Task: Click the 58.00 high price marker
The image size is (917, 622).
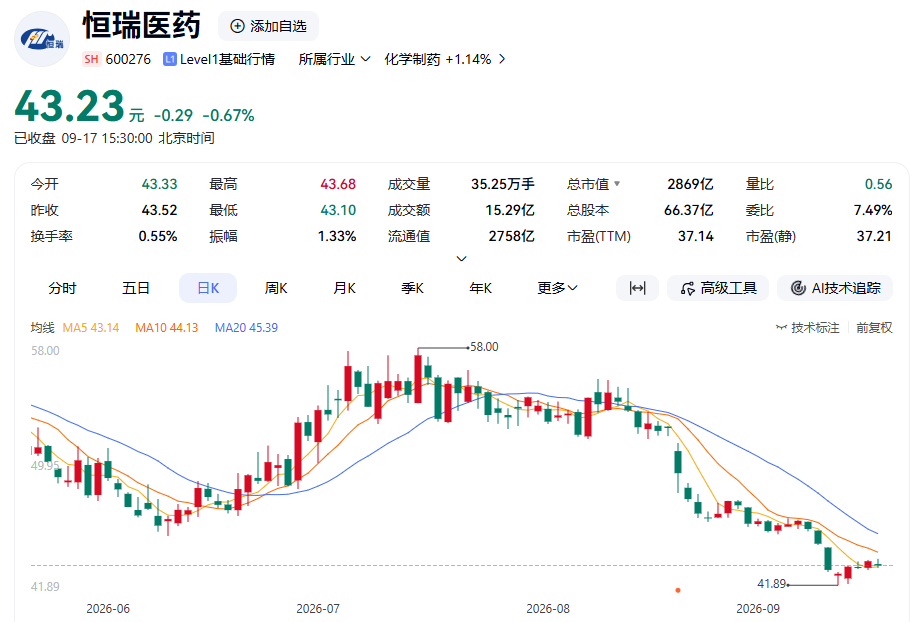Action: click(484, 347)
